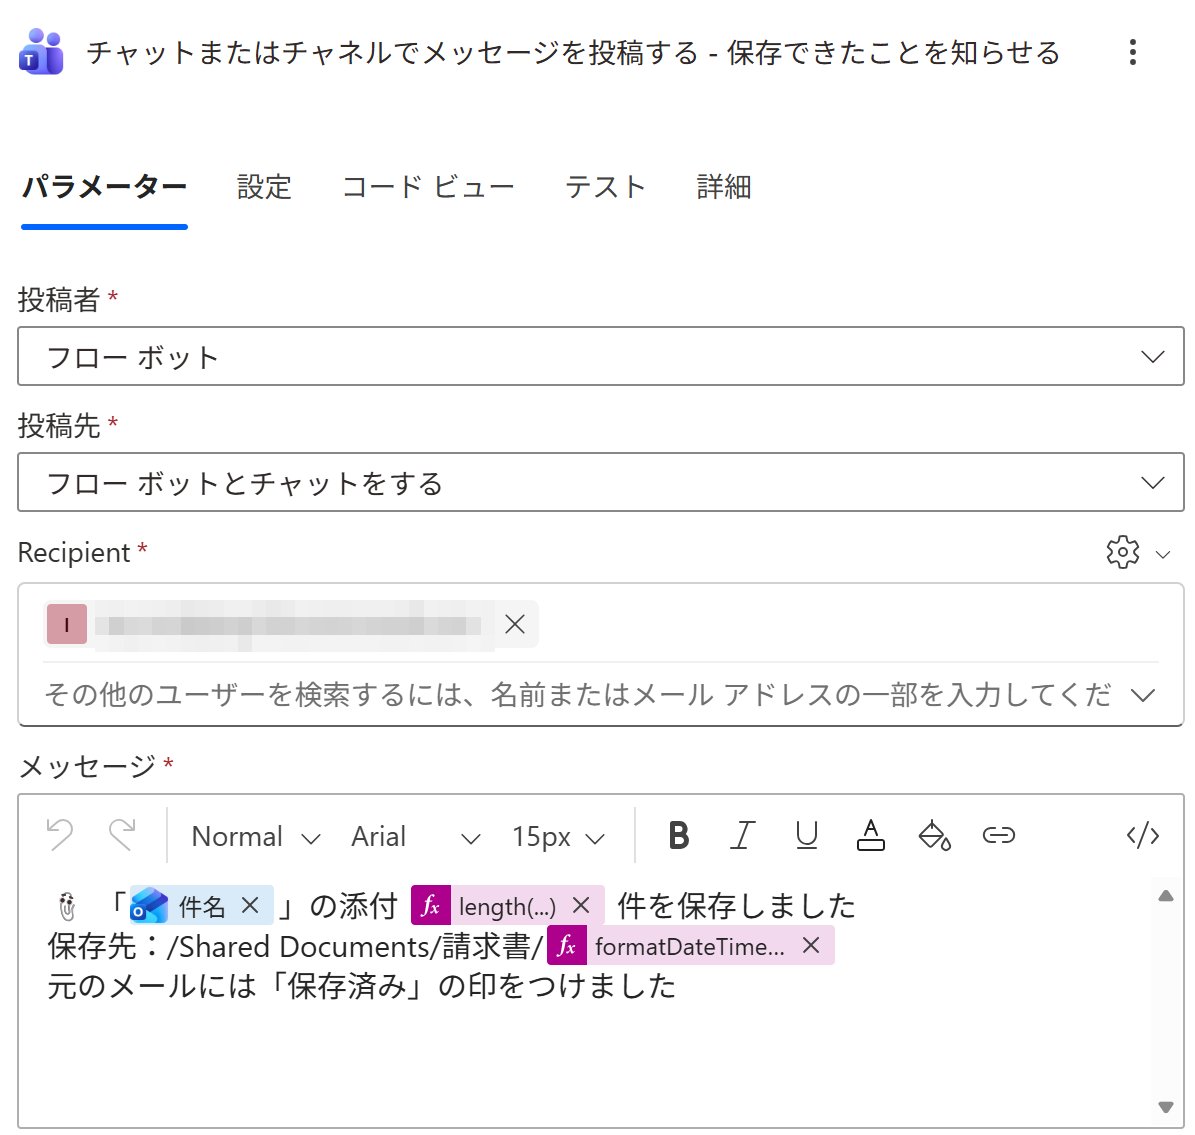Click scroll-up arrow in message editor

1166,896
